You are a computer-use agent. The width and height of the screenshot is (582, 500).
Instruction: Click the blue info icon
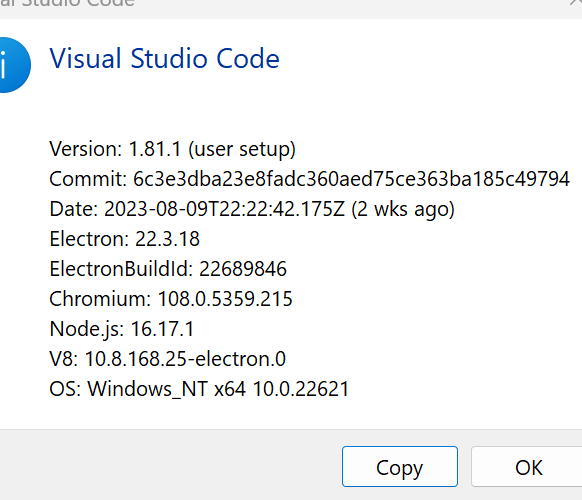coord(14,65)
